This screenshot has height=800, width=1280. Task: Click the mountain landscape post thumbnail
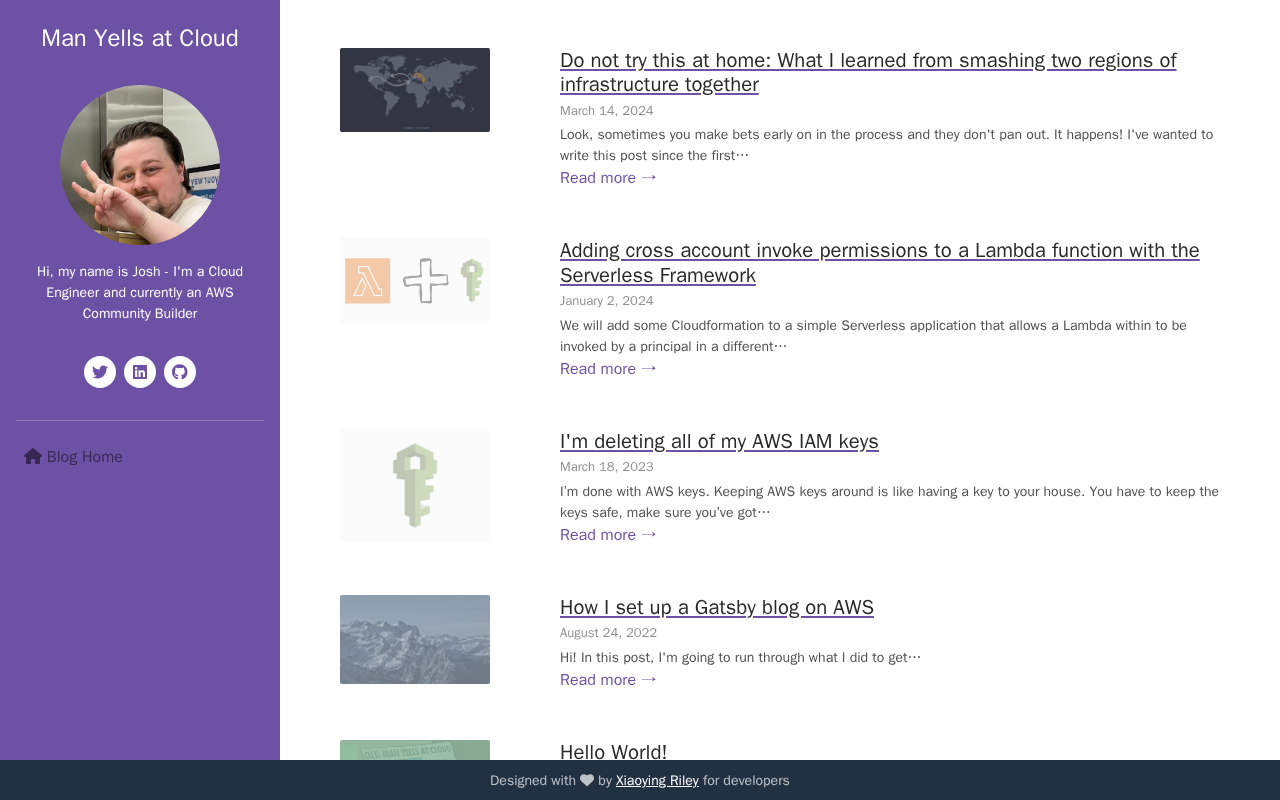tap(415, 640)
